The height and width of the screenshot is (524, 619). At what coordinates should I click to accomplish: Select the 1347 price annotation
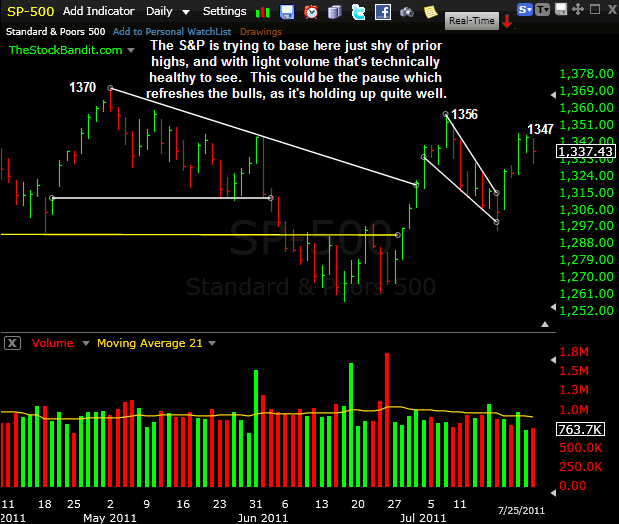(x=540, y=129)
